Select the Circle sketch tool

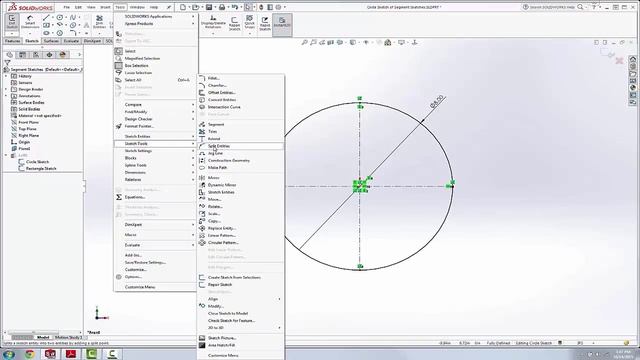60,18
